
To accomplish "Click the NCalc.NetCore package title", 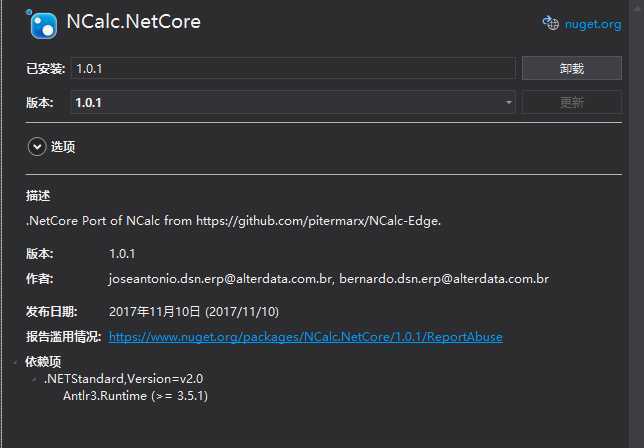I will [x=133, y=22].
